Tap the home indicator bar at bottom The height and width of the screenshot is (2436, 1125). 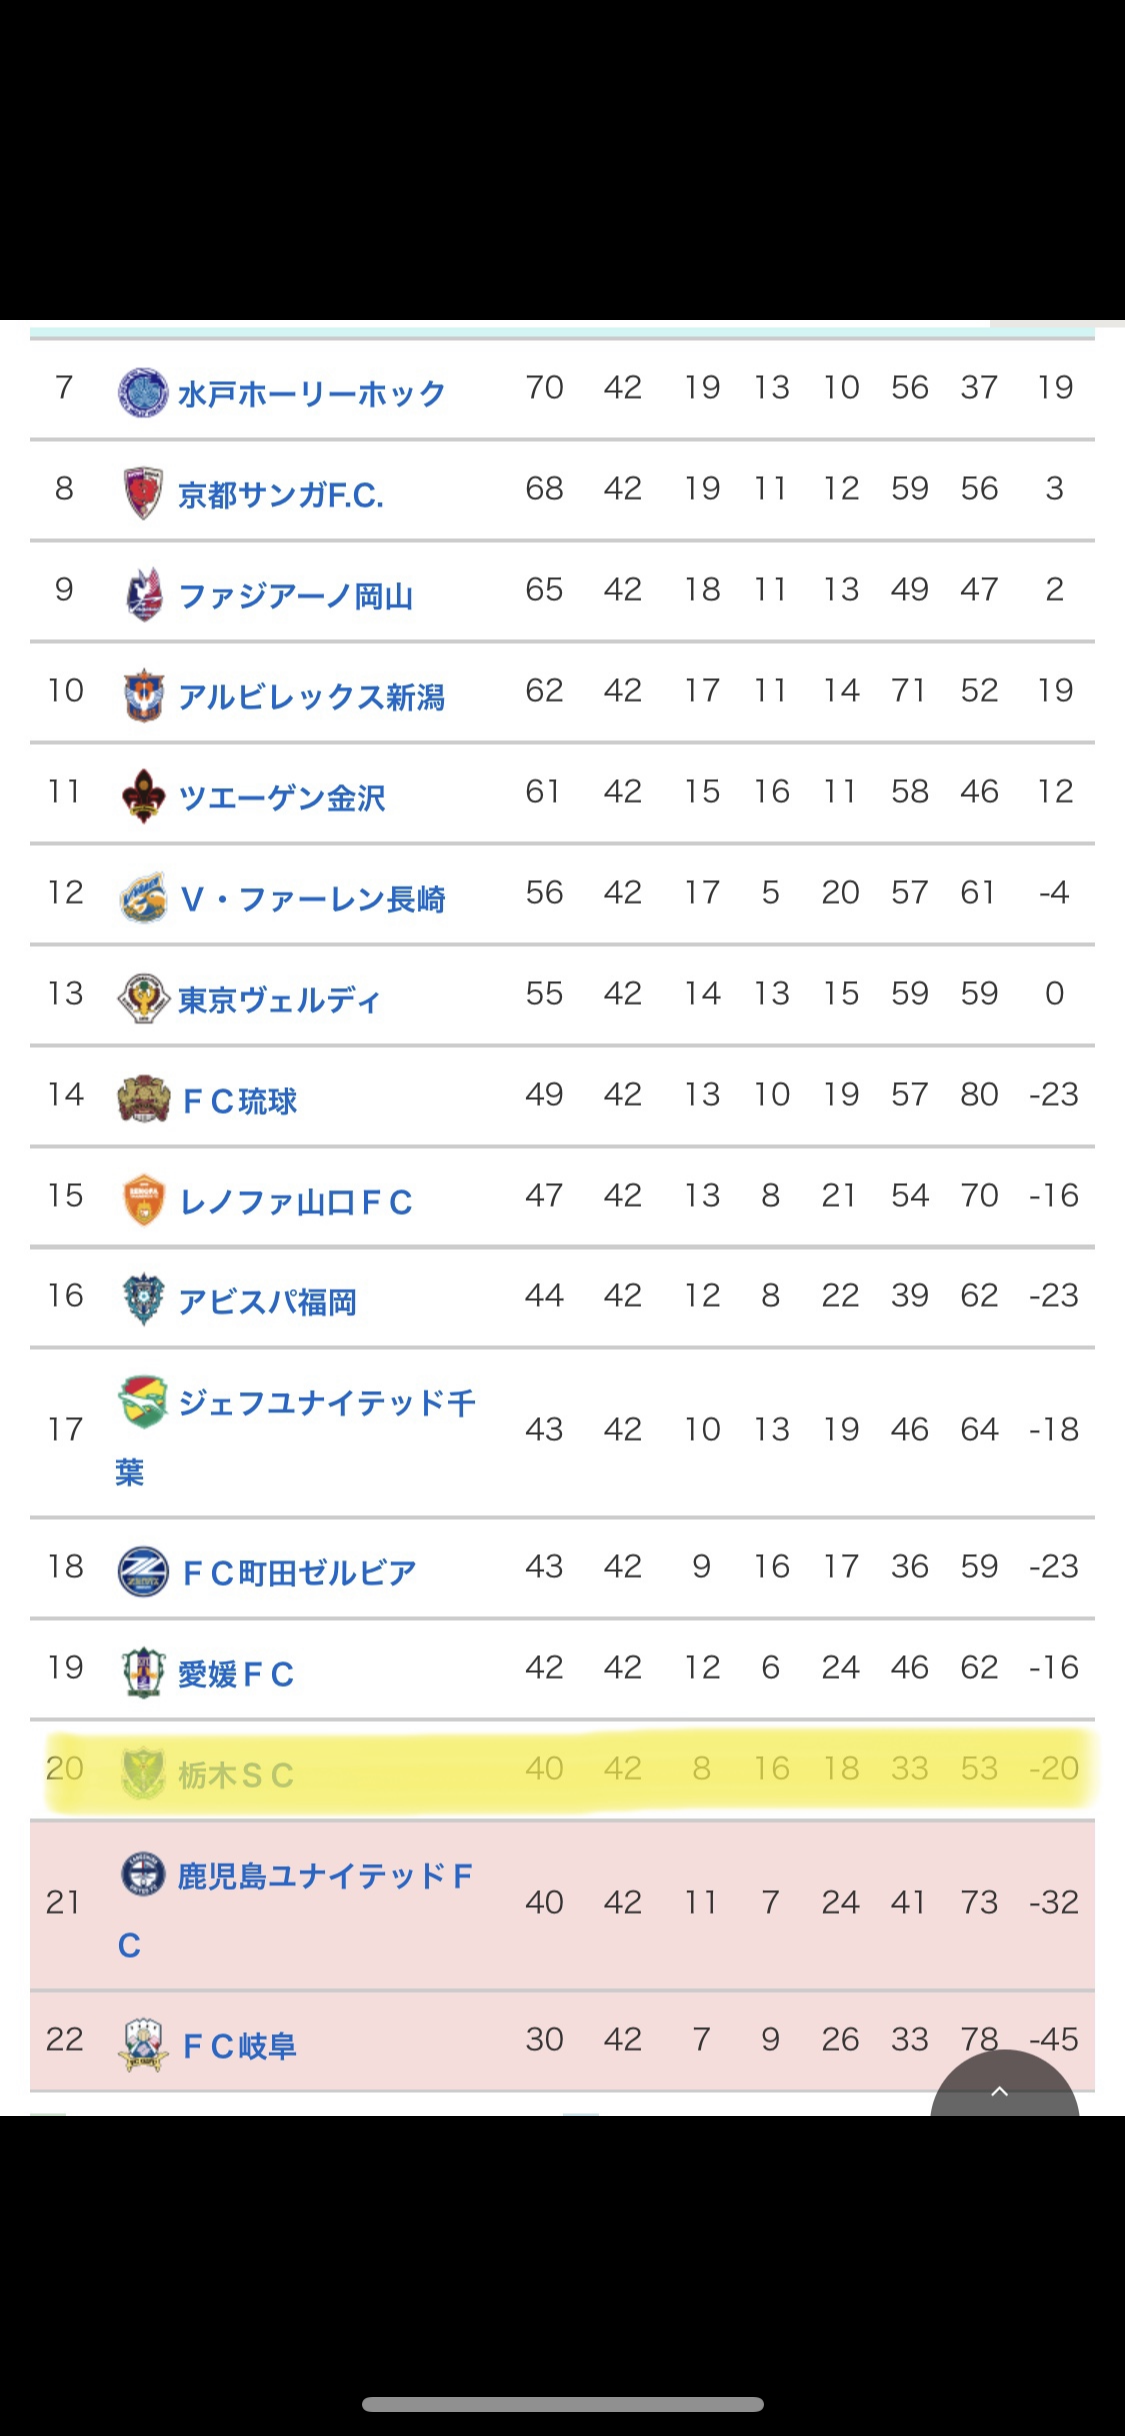(x=563, y=2404)
